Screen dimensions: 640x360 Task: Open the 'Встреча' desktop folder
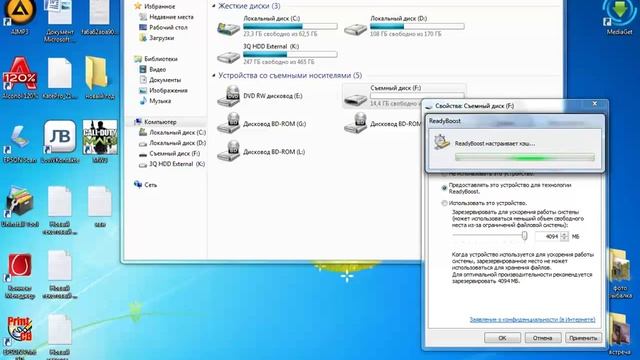(x=620, y=333)
